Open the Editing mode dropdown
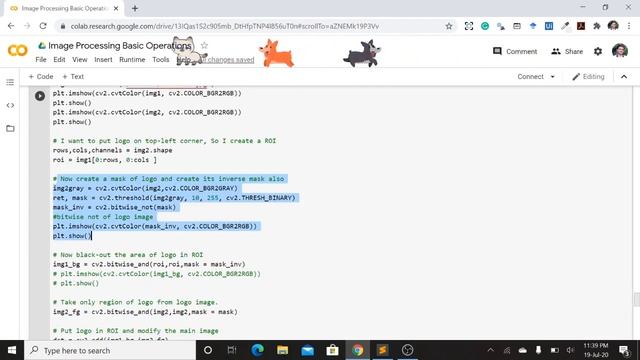 click(x=588, y=77)
